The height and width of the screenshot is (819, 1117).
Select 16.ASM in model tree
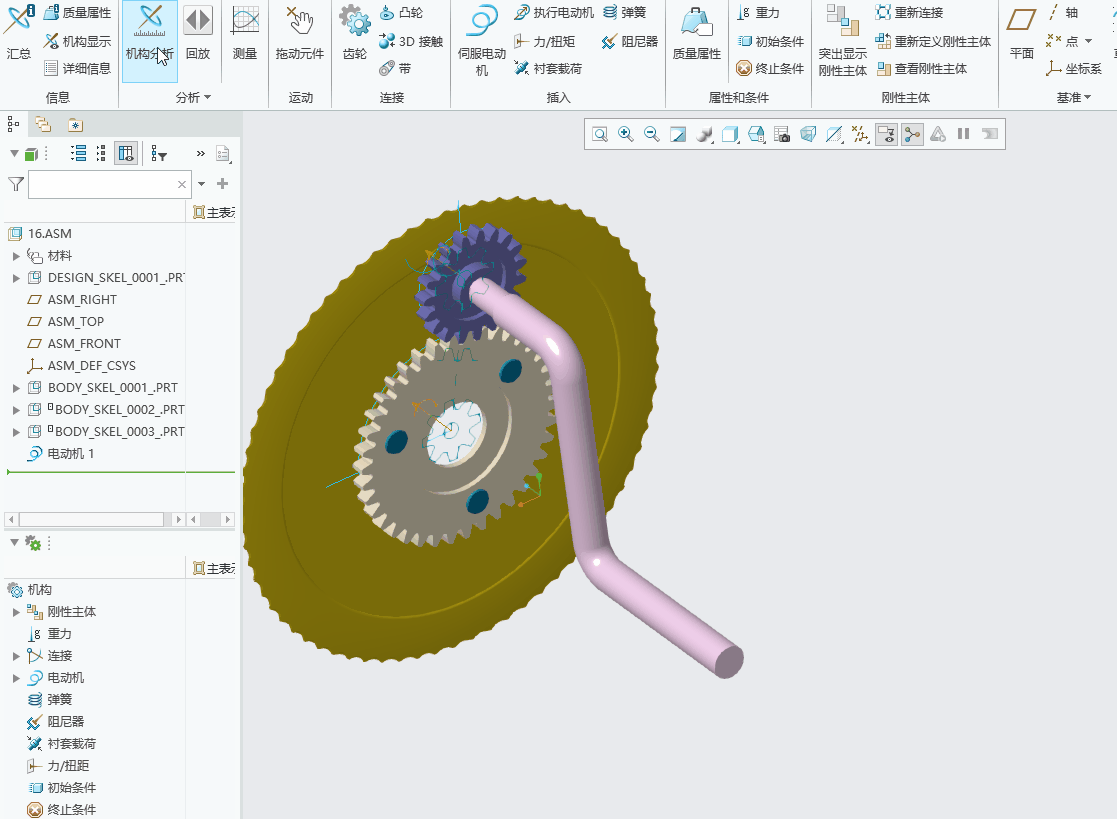50,234
